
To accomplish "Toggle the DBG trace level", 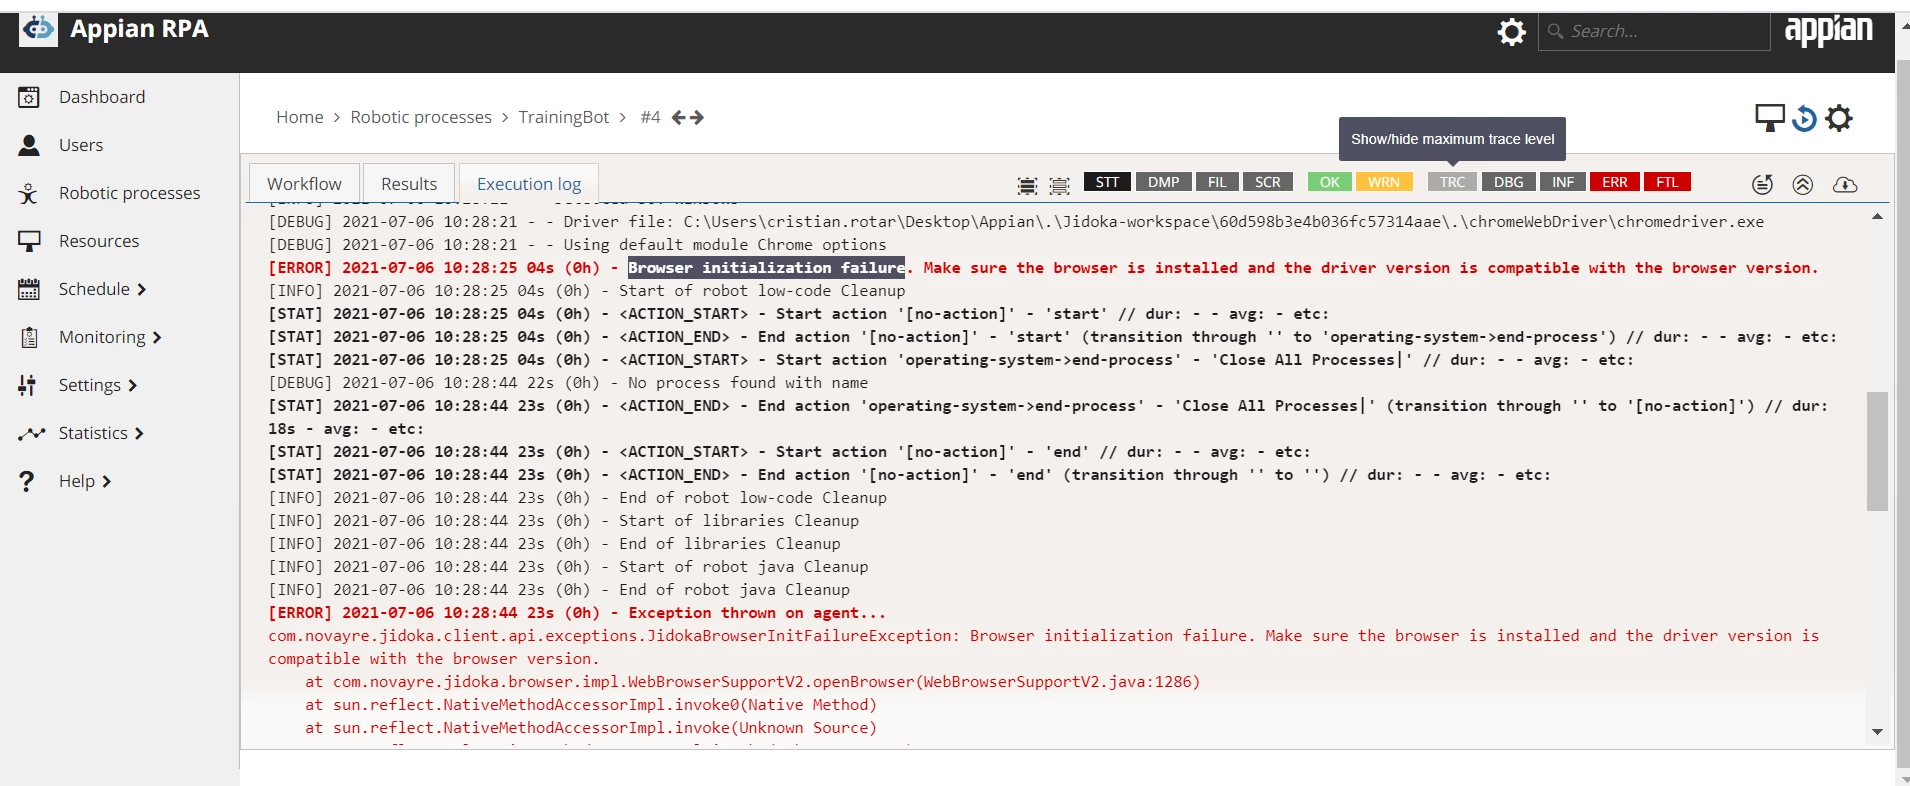I will tap(1509, 182).
